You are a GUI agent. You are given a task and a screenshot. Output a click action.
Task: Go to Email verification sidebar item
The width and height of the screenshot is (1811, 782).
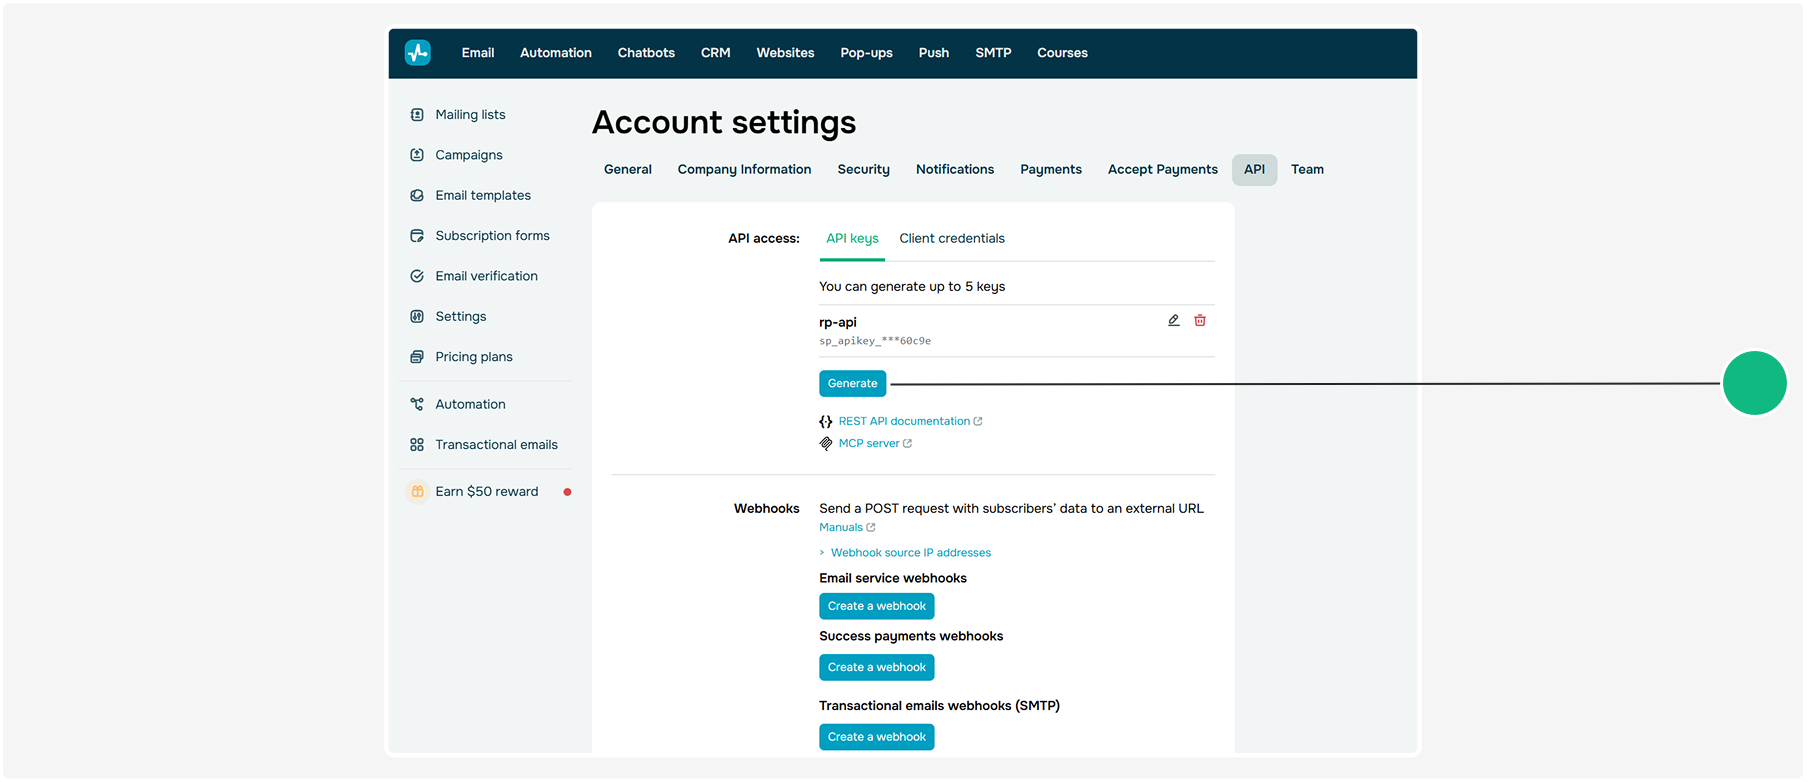click(486, 276)
